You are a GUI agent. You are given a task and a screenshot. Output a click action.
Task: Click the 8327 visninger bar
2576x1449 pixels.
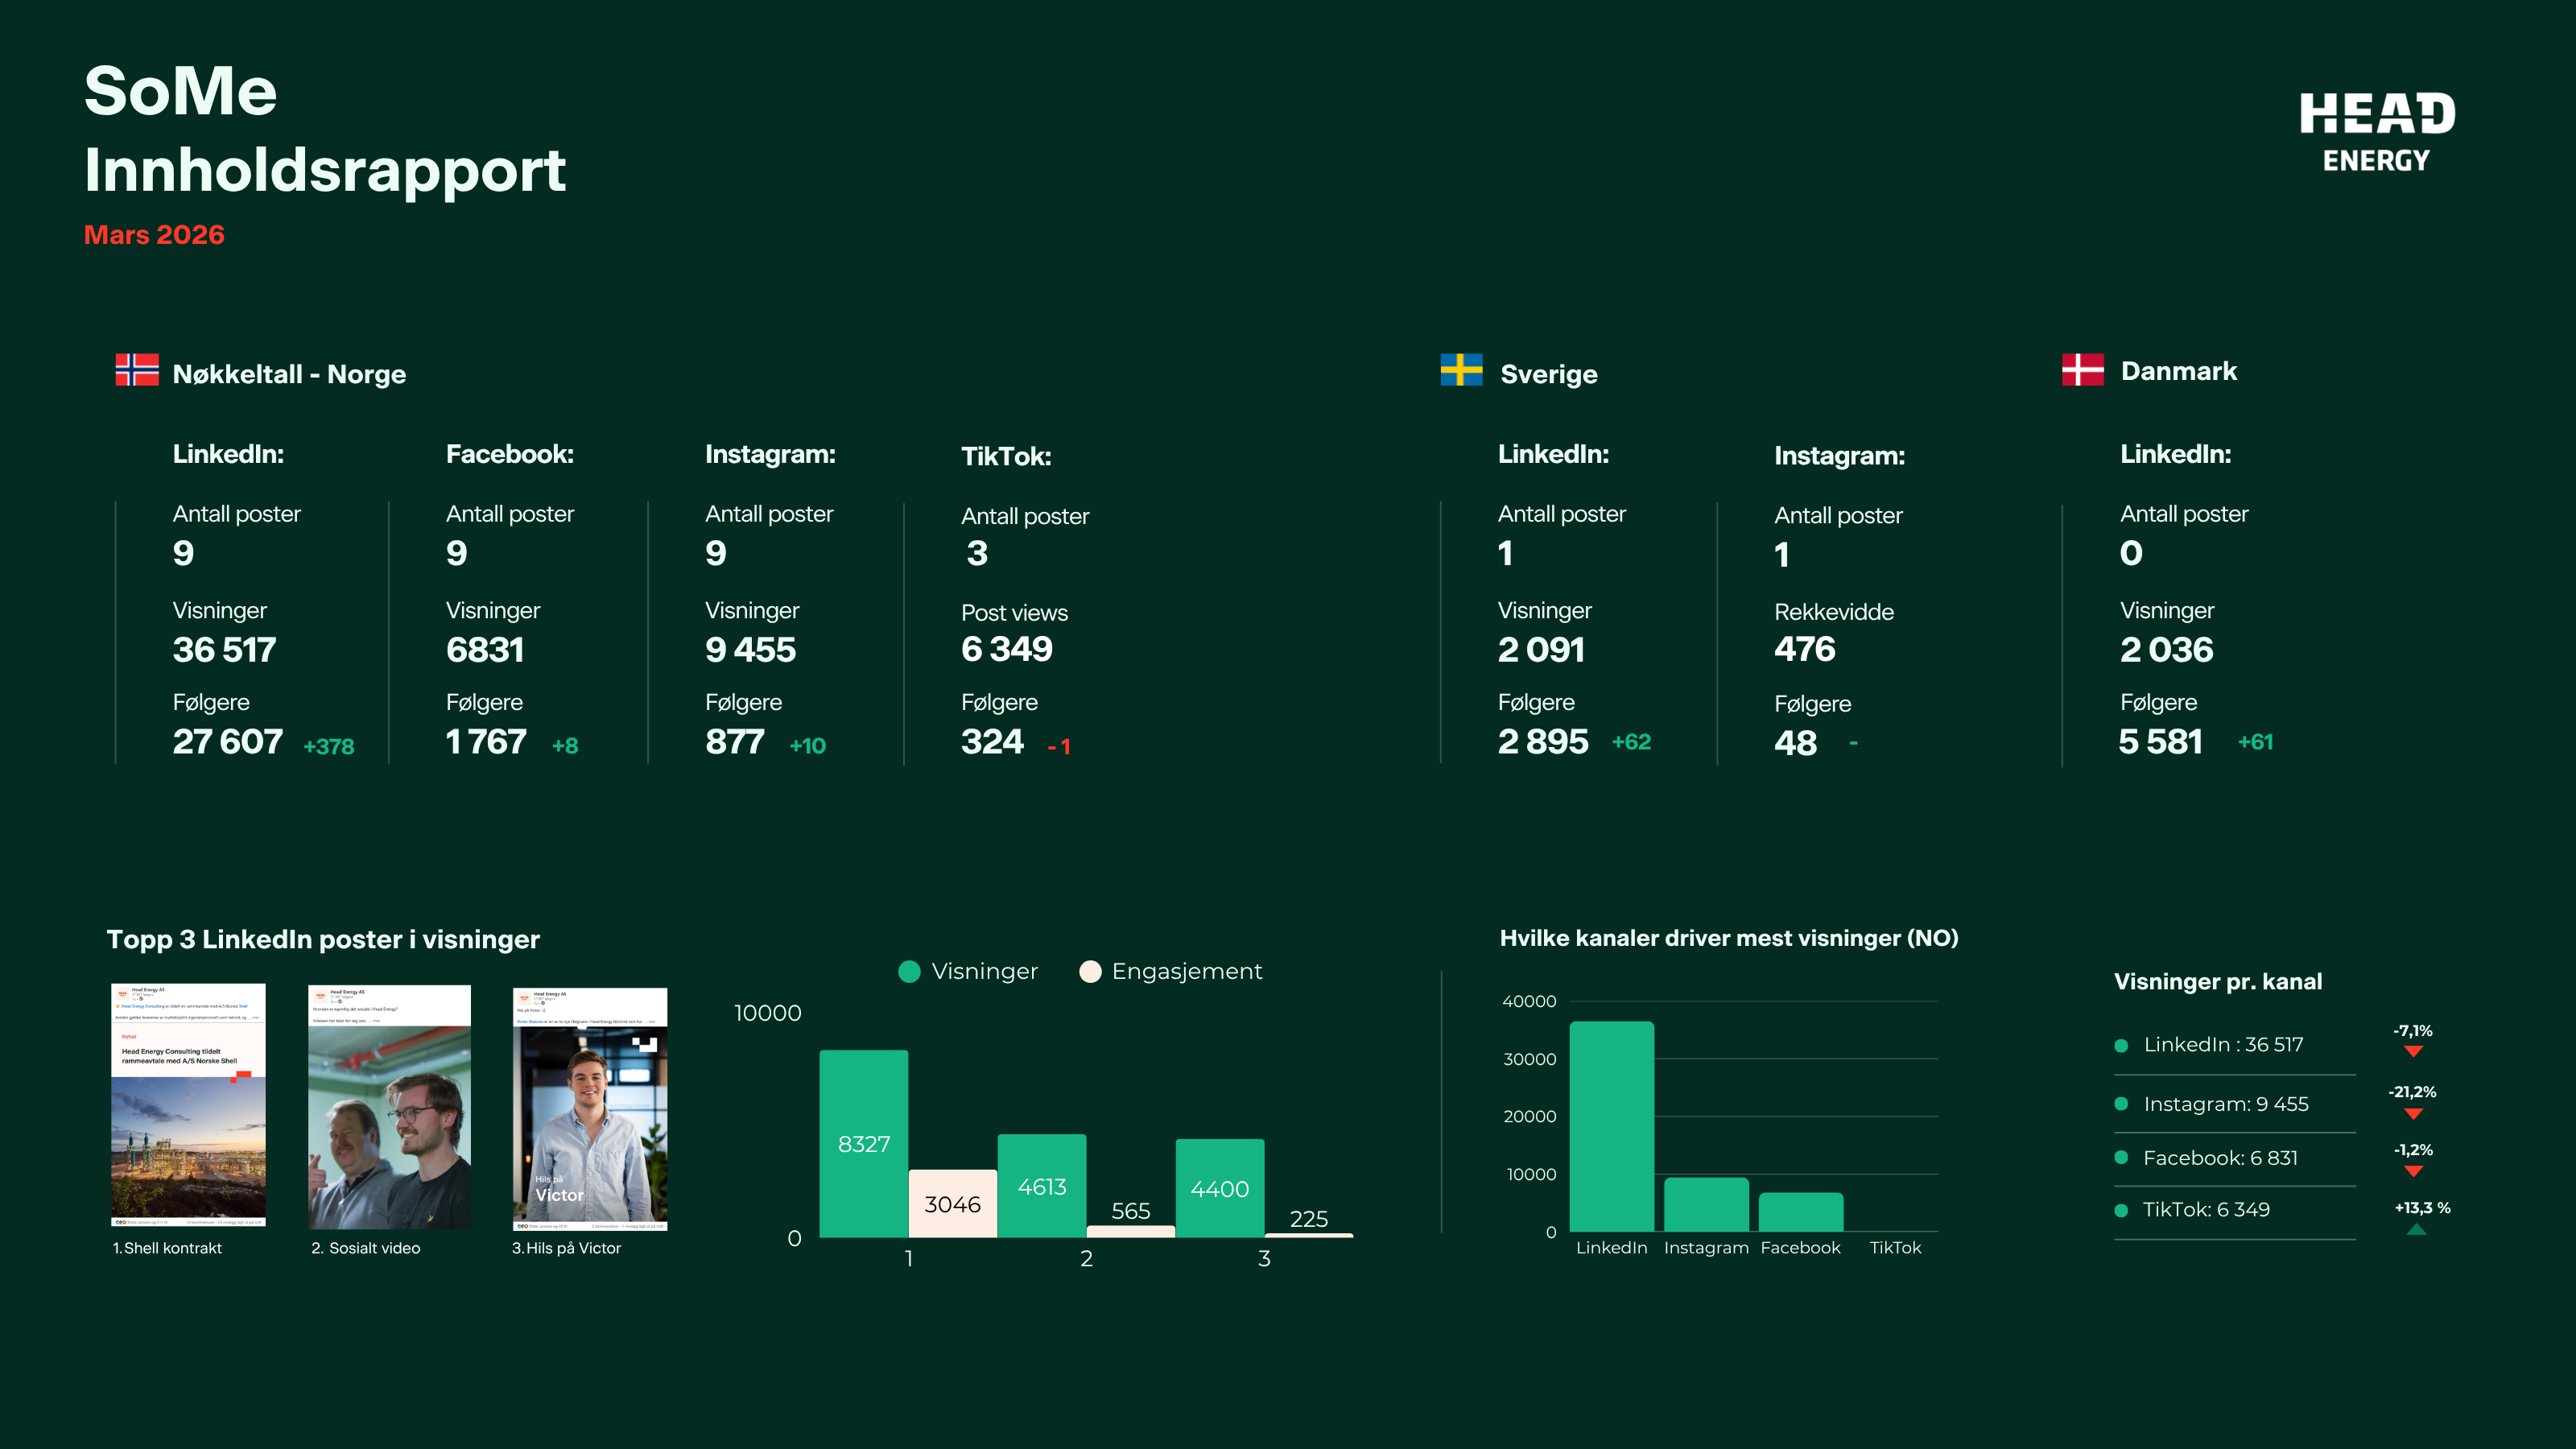coord(863,1143)
